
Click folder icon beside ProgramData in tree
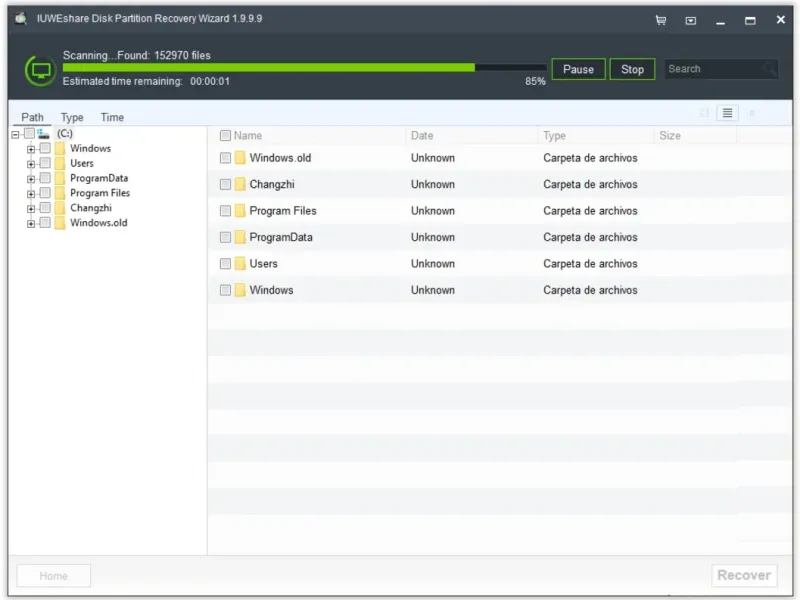[60, 178]
